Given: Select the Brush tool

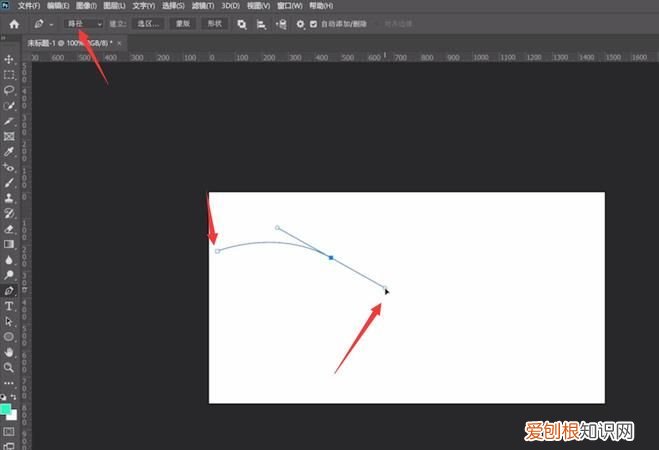Looking at the screenshot, I should point(9,182).
